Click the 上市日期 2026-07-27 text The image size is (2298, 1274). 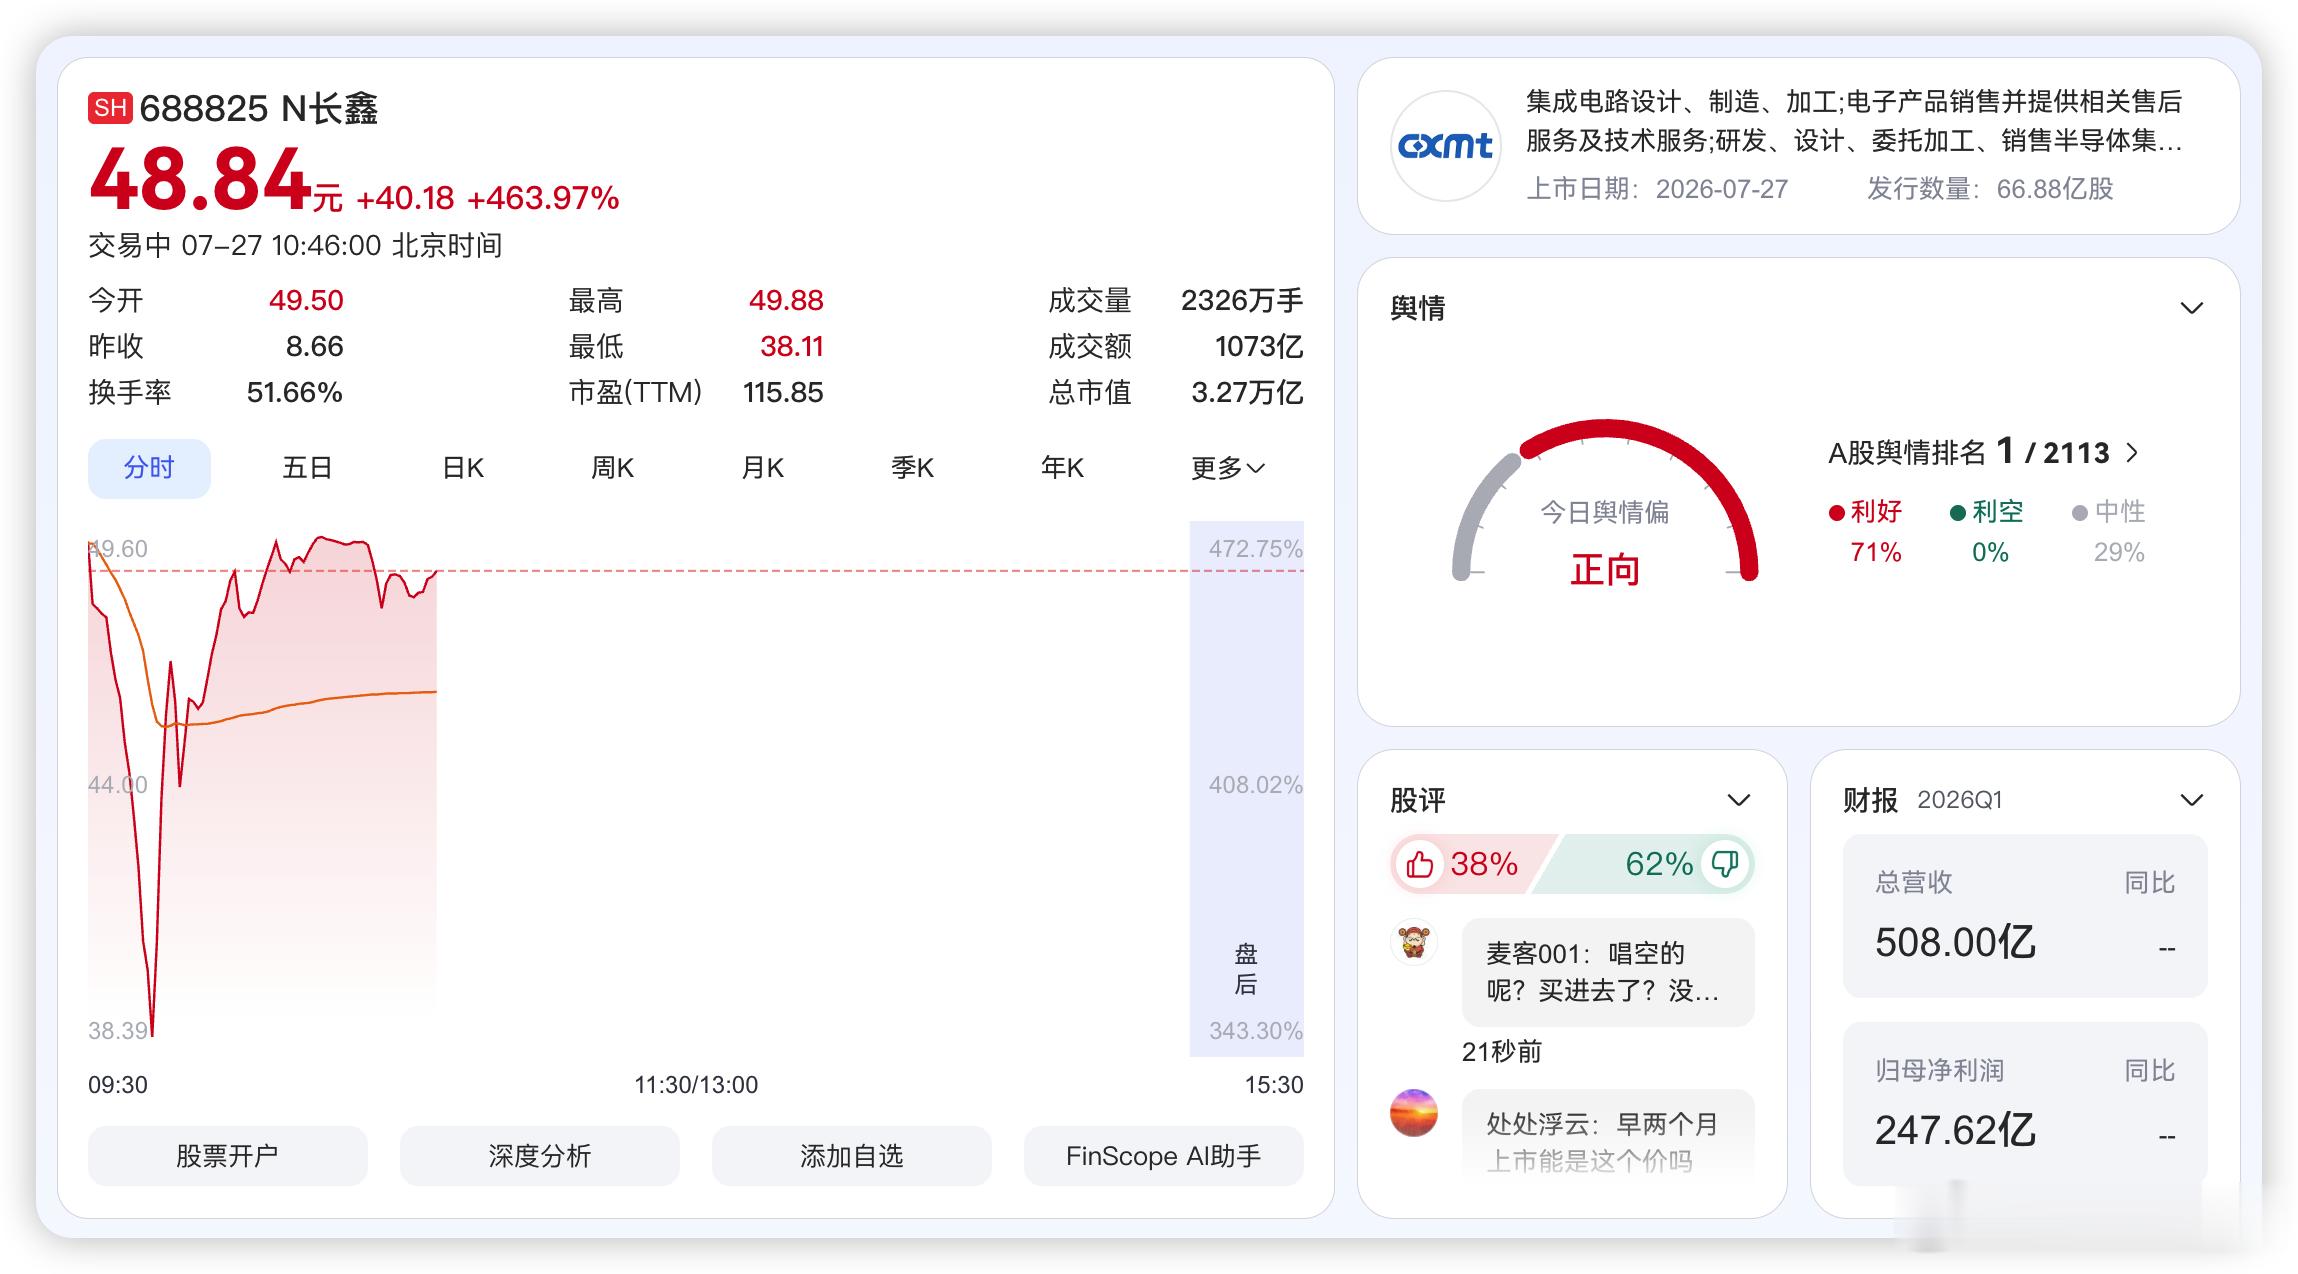point(1657,189)
